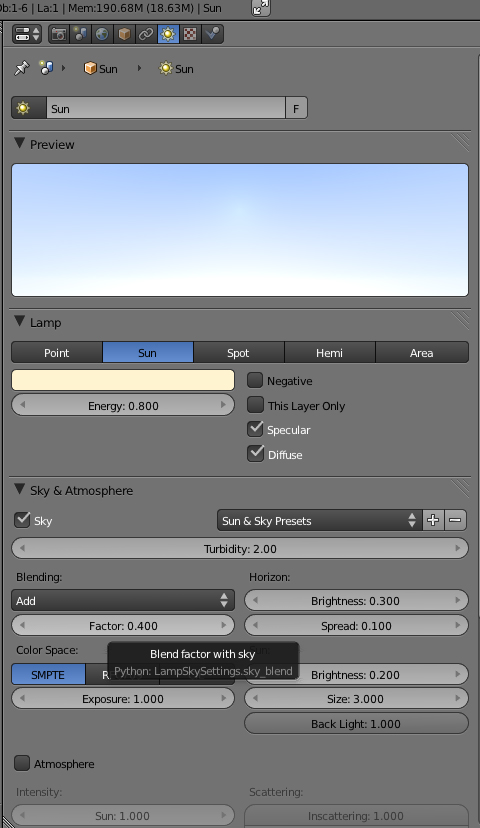The height and width of the screenshot is (828, 480).
Task: Select the Sun lamp type
Action: [x=148, y=352]
